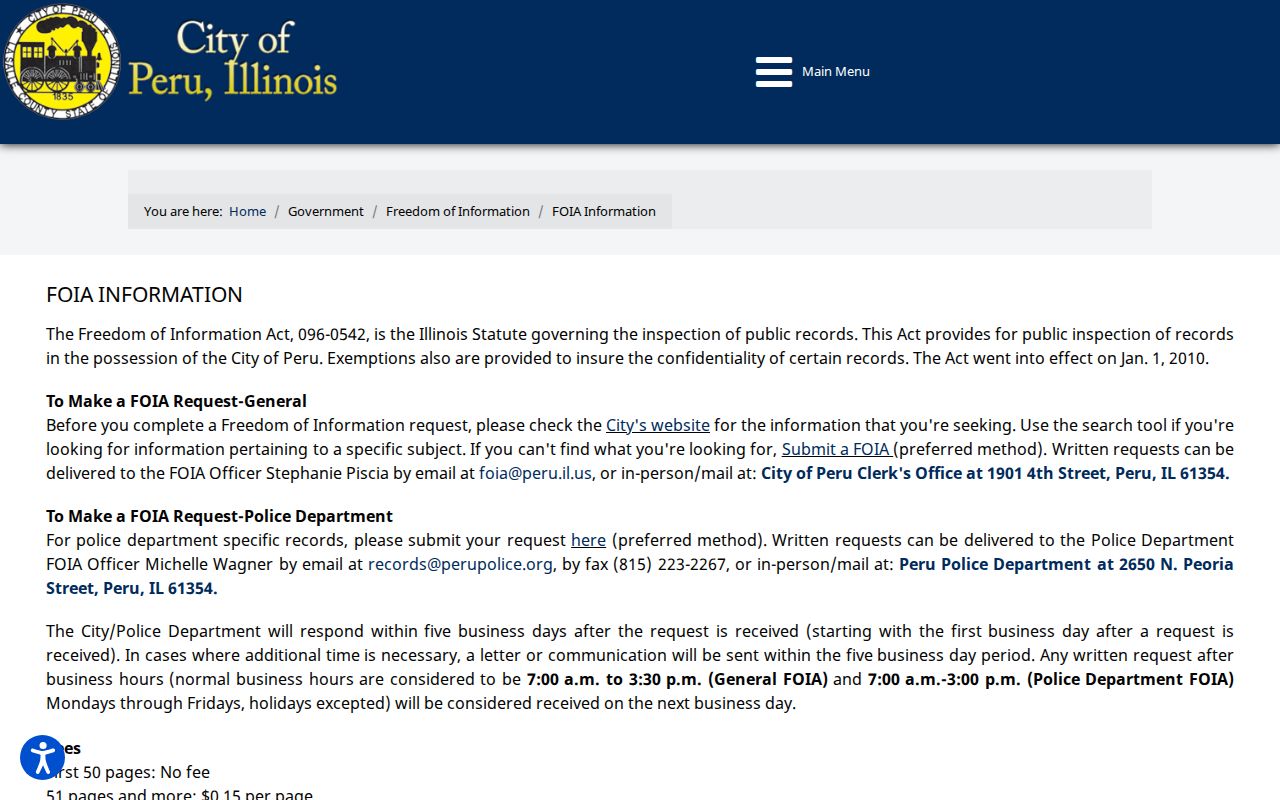
Task: Select the 'FOIA Information' breadcrumb entry
Action: pos(604,211)
